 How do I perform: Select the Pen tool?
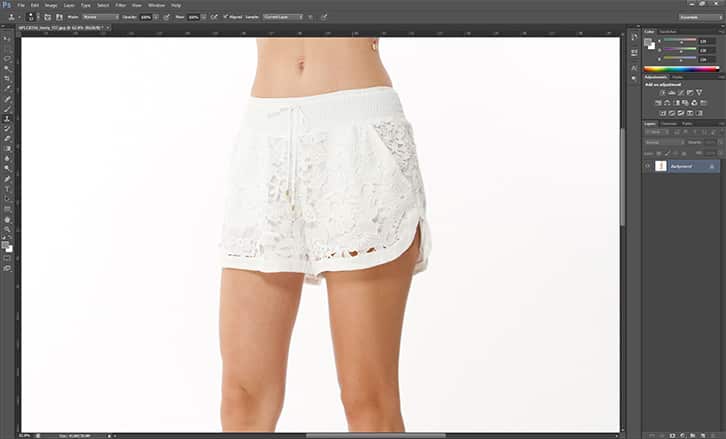(8, 179)
